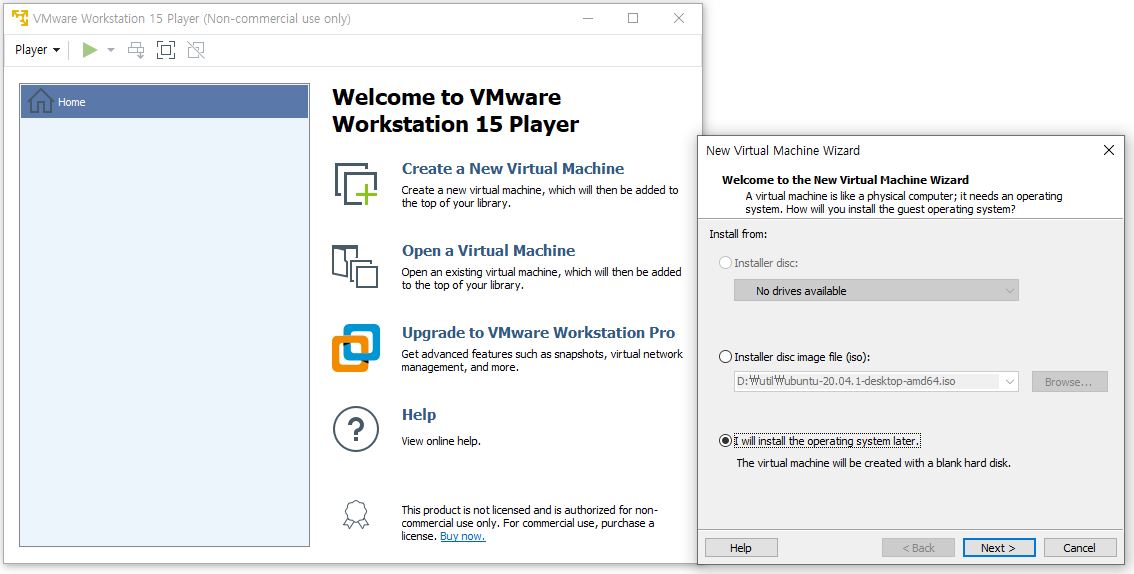This screenshot has width=1134, height=574.
Task: Click the green Power On play icon
Action: 90,50
